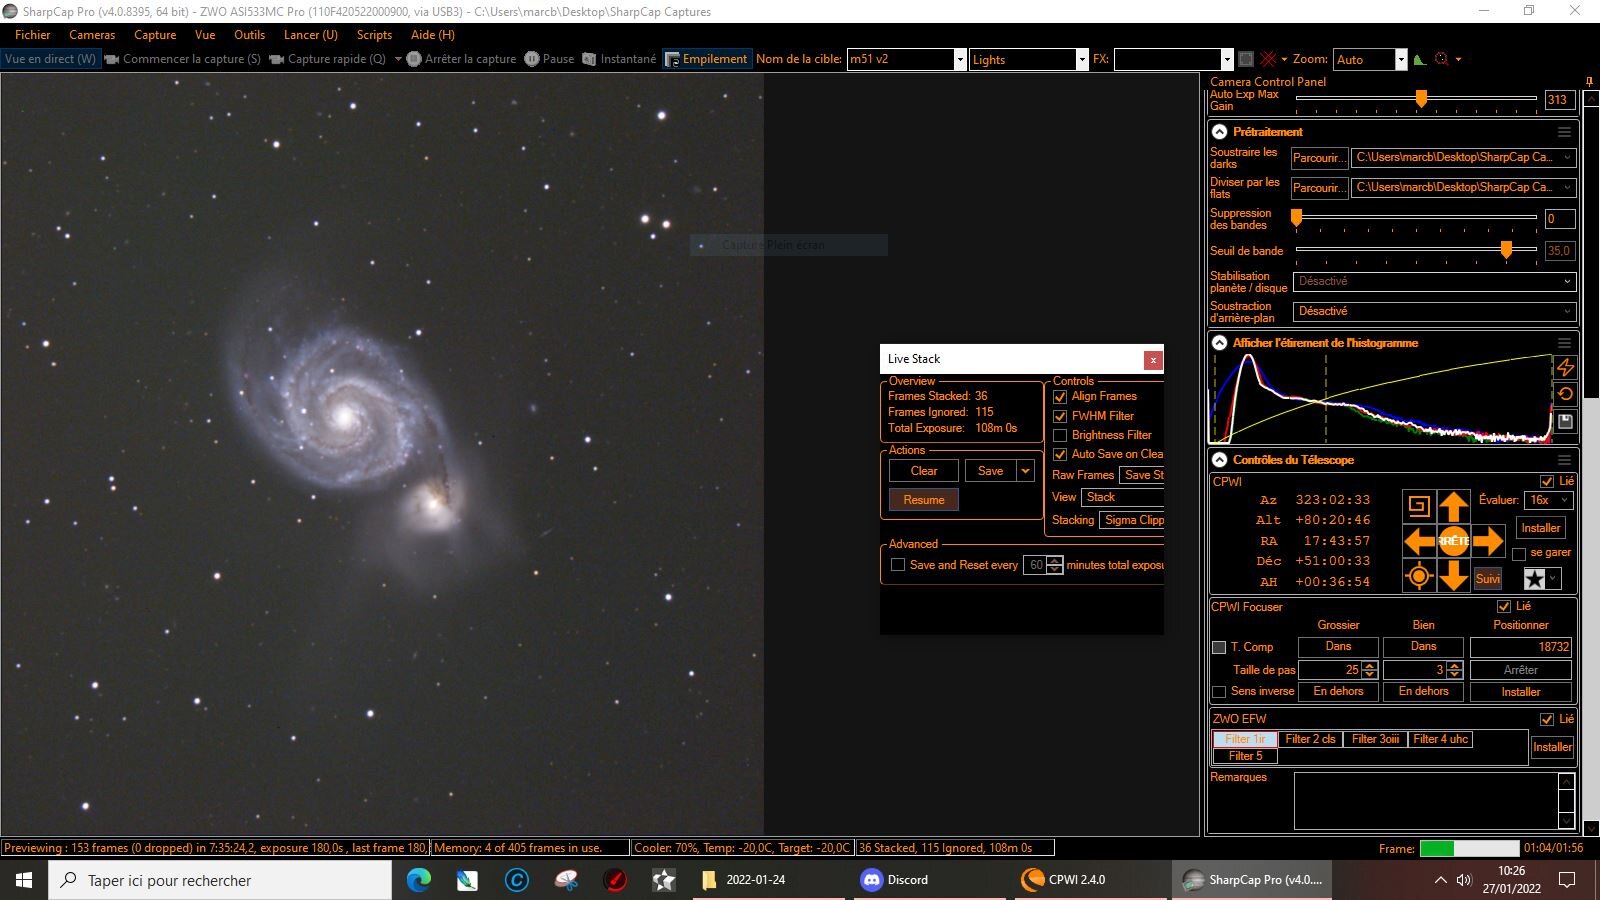
Task: Click the Remarques text box
Action: coord(1427,801)
